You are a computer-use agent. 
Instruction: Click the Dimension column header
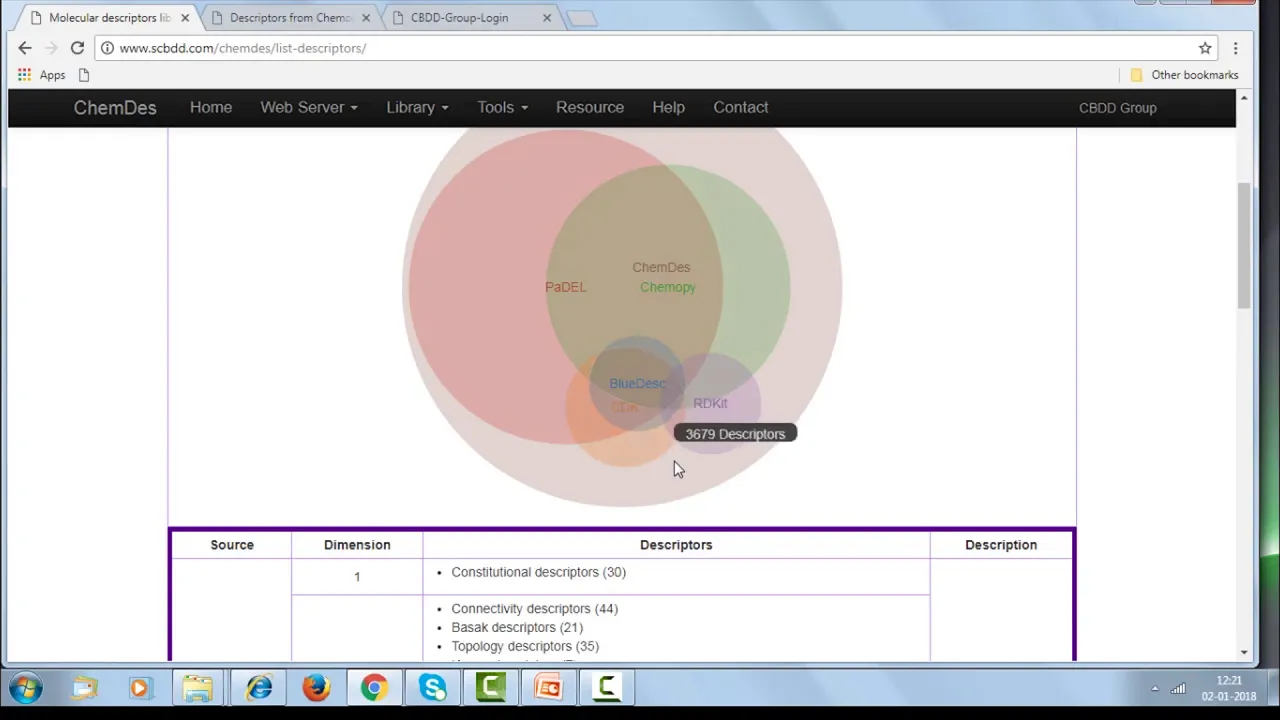tap(357, 545)
